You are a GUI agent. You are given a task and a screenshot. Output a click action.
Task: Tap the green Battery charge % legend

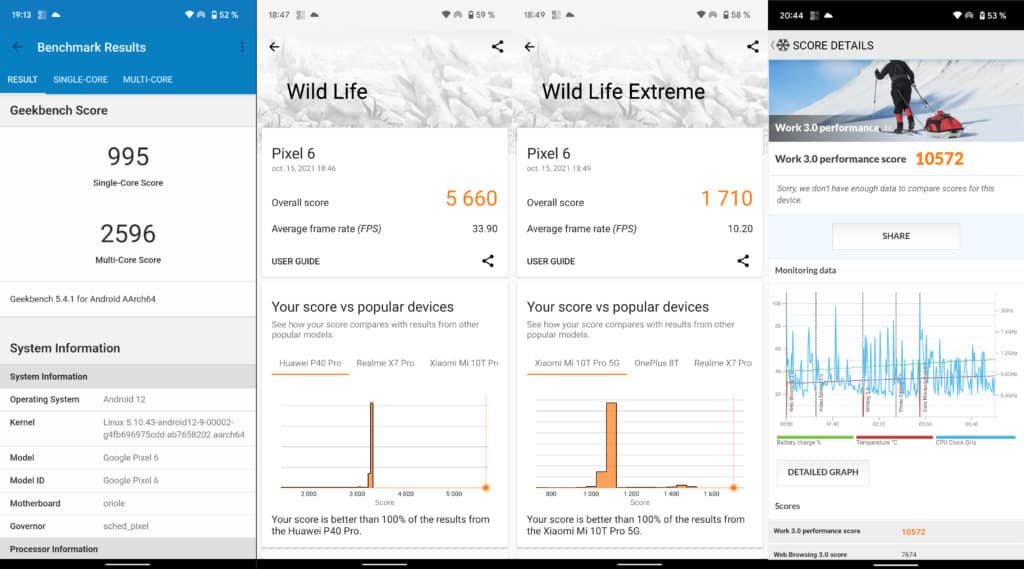coord(814,440)
